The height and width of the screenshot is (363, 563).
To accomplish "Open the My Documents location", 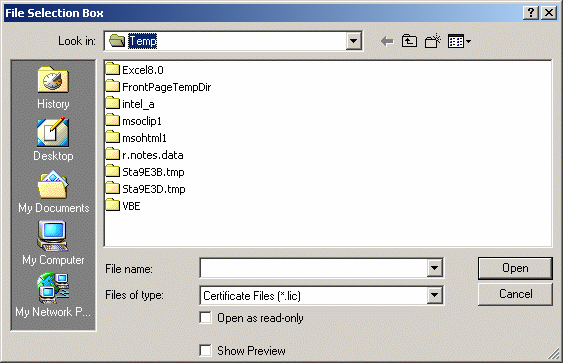I will [53, 192].
